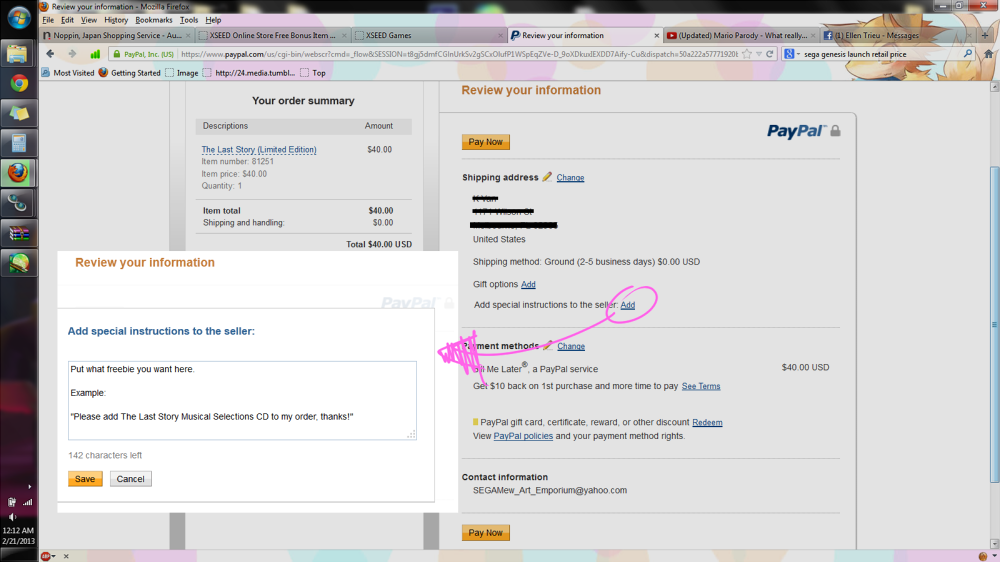The width and height of the screenshot is (1000, 562).
Task: Click the bottom Pay Now button
Action: click(485, 533)
